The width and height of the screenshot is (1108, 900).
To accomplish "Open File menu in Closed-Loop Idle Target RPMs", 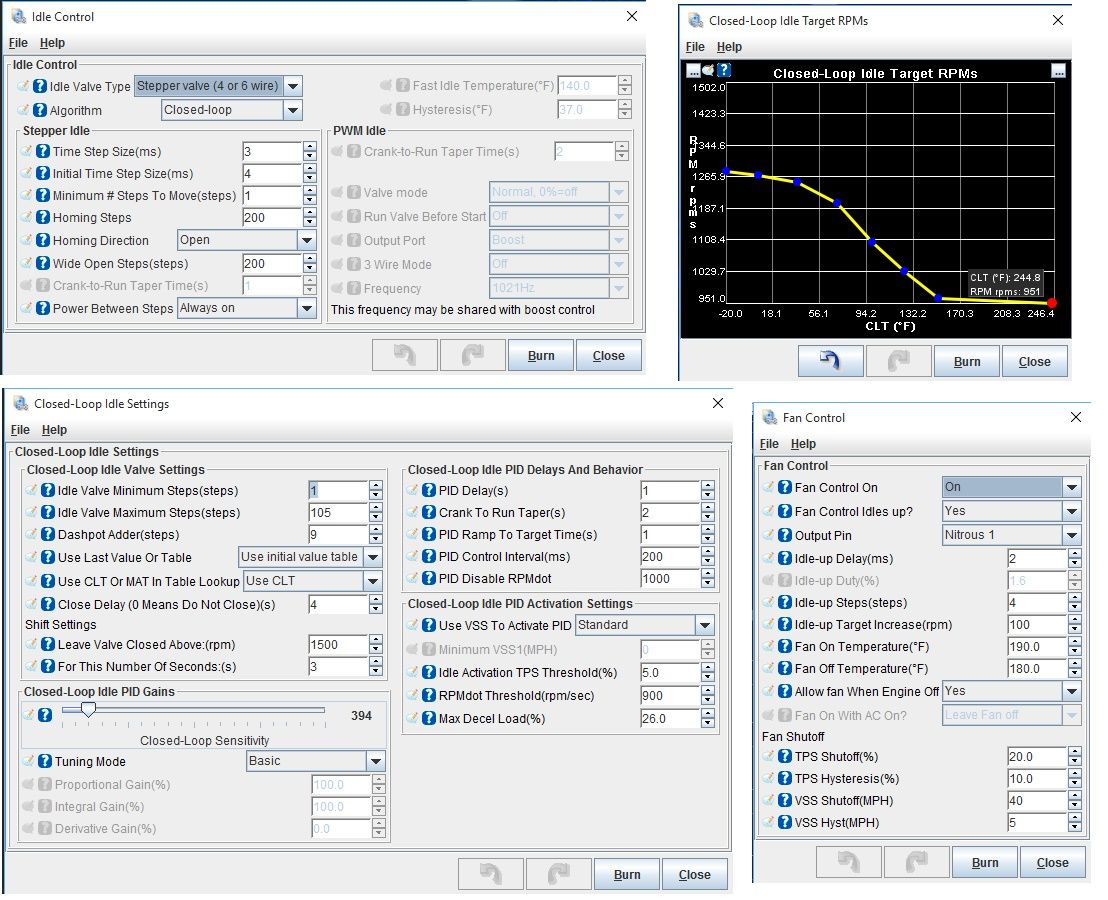I will tap(695, 47).
